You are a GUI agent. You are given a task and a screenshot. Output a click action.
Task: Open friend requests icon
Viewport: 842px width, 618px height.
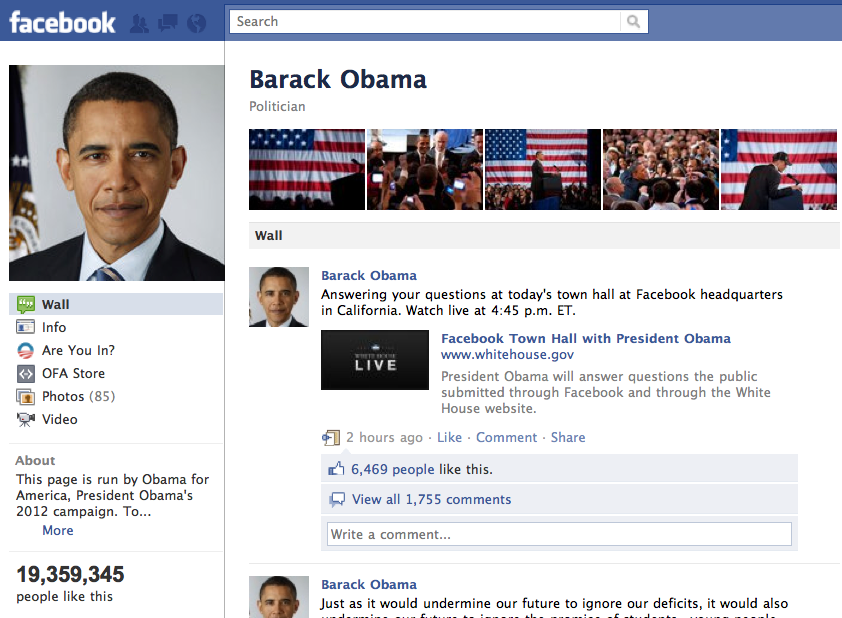[140, 23]
